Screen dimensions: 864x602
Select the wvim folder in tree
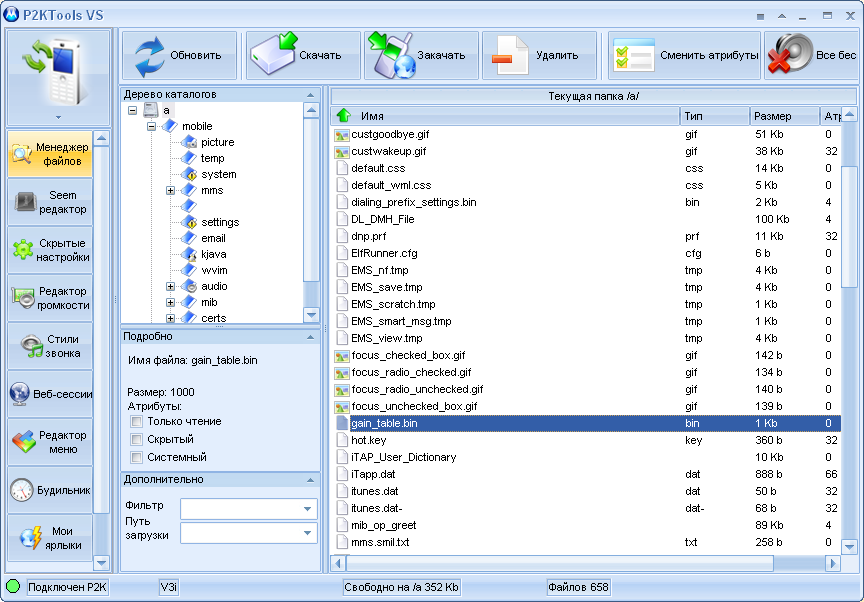coord(214,270)
